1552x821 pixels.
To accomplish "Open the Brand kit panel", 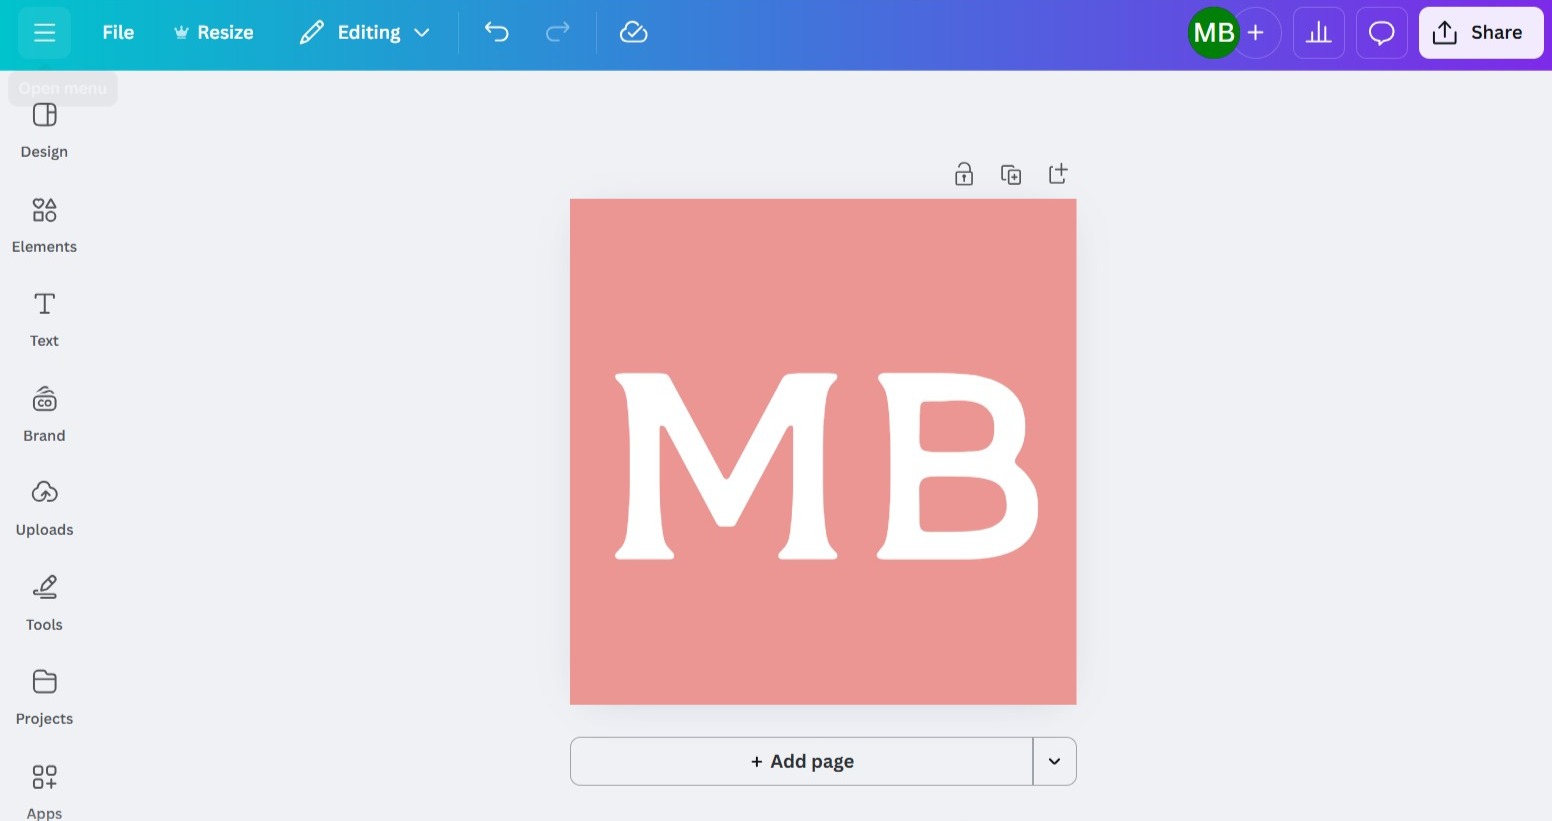I will [44, 413].
